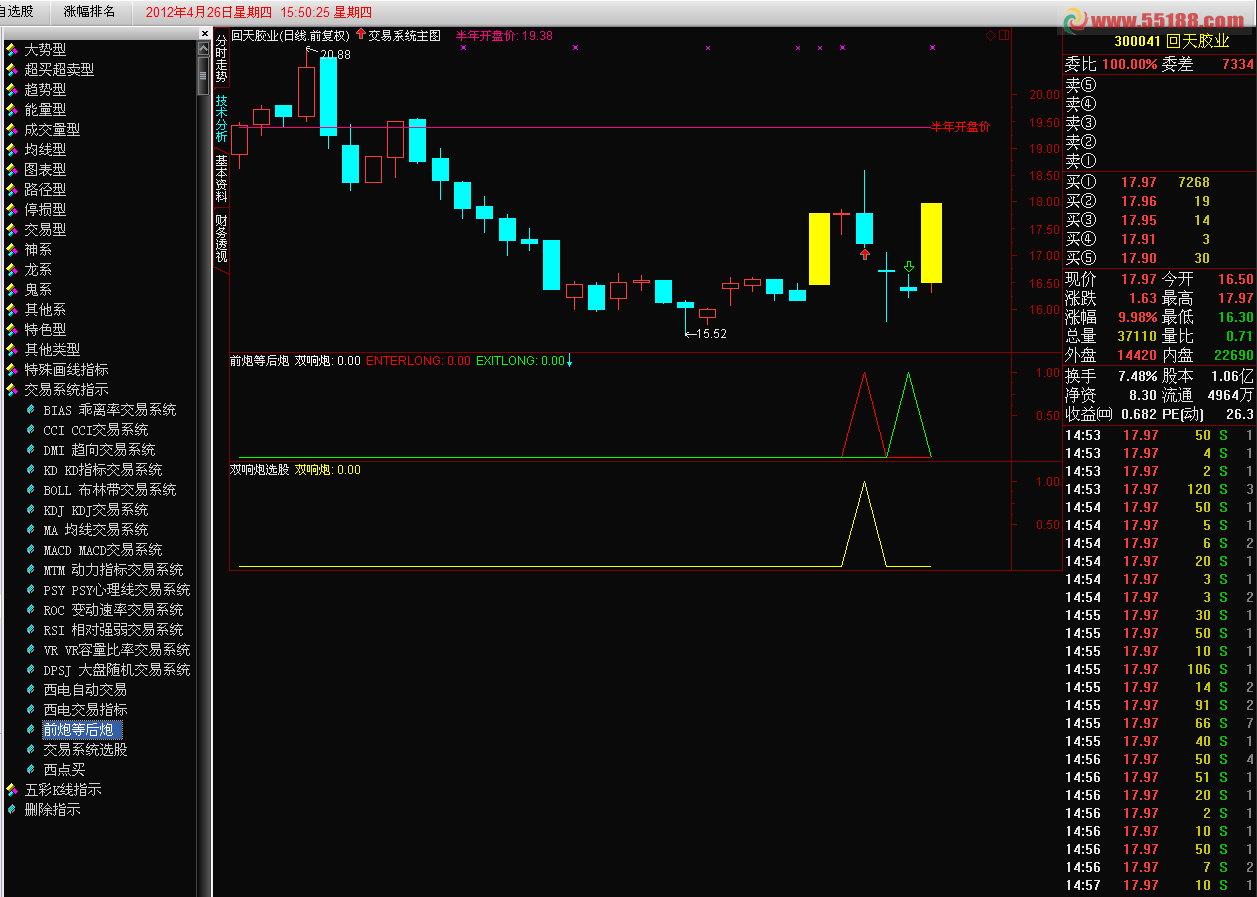This screenshot has width=1257, height=897.
Task: Click the 图表型 folder icon
Action: 12,170
